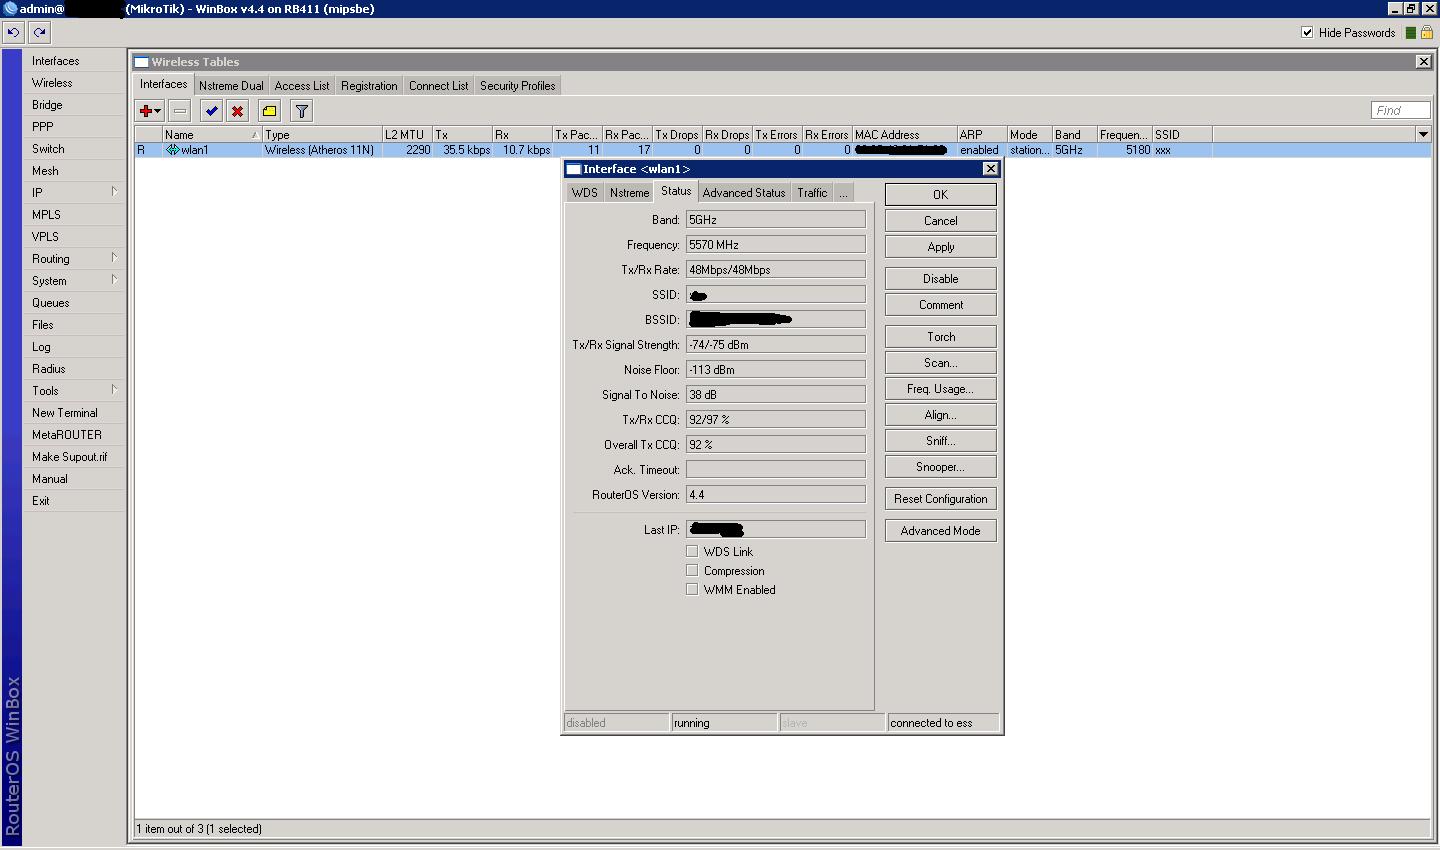The height and width of the screenshot is (850, 1440).
Task: Open the Filter funnel icon
Action: tap(301, 111)
